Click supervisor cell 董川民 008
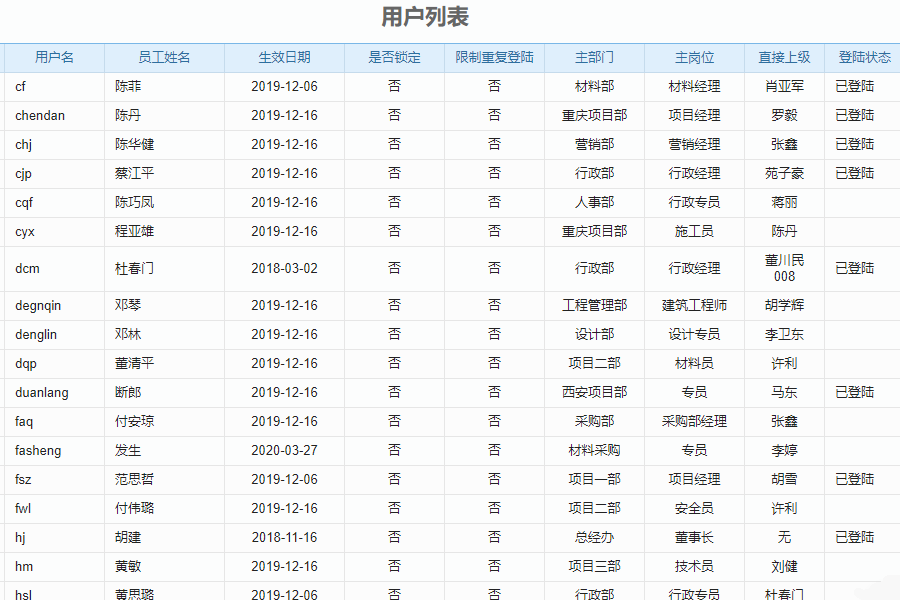The image size is (900, 600). 784,269
